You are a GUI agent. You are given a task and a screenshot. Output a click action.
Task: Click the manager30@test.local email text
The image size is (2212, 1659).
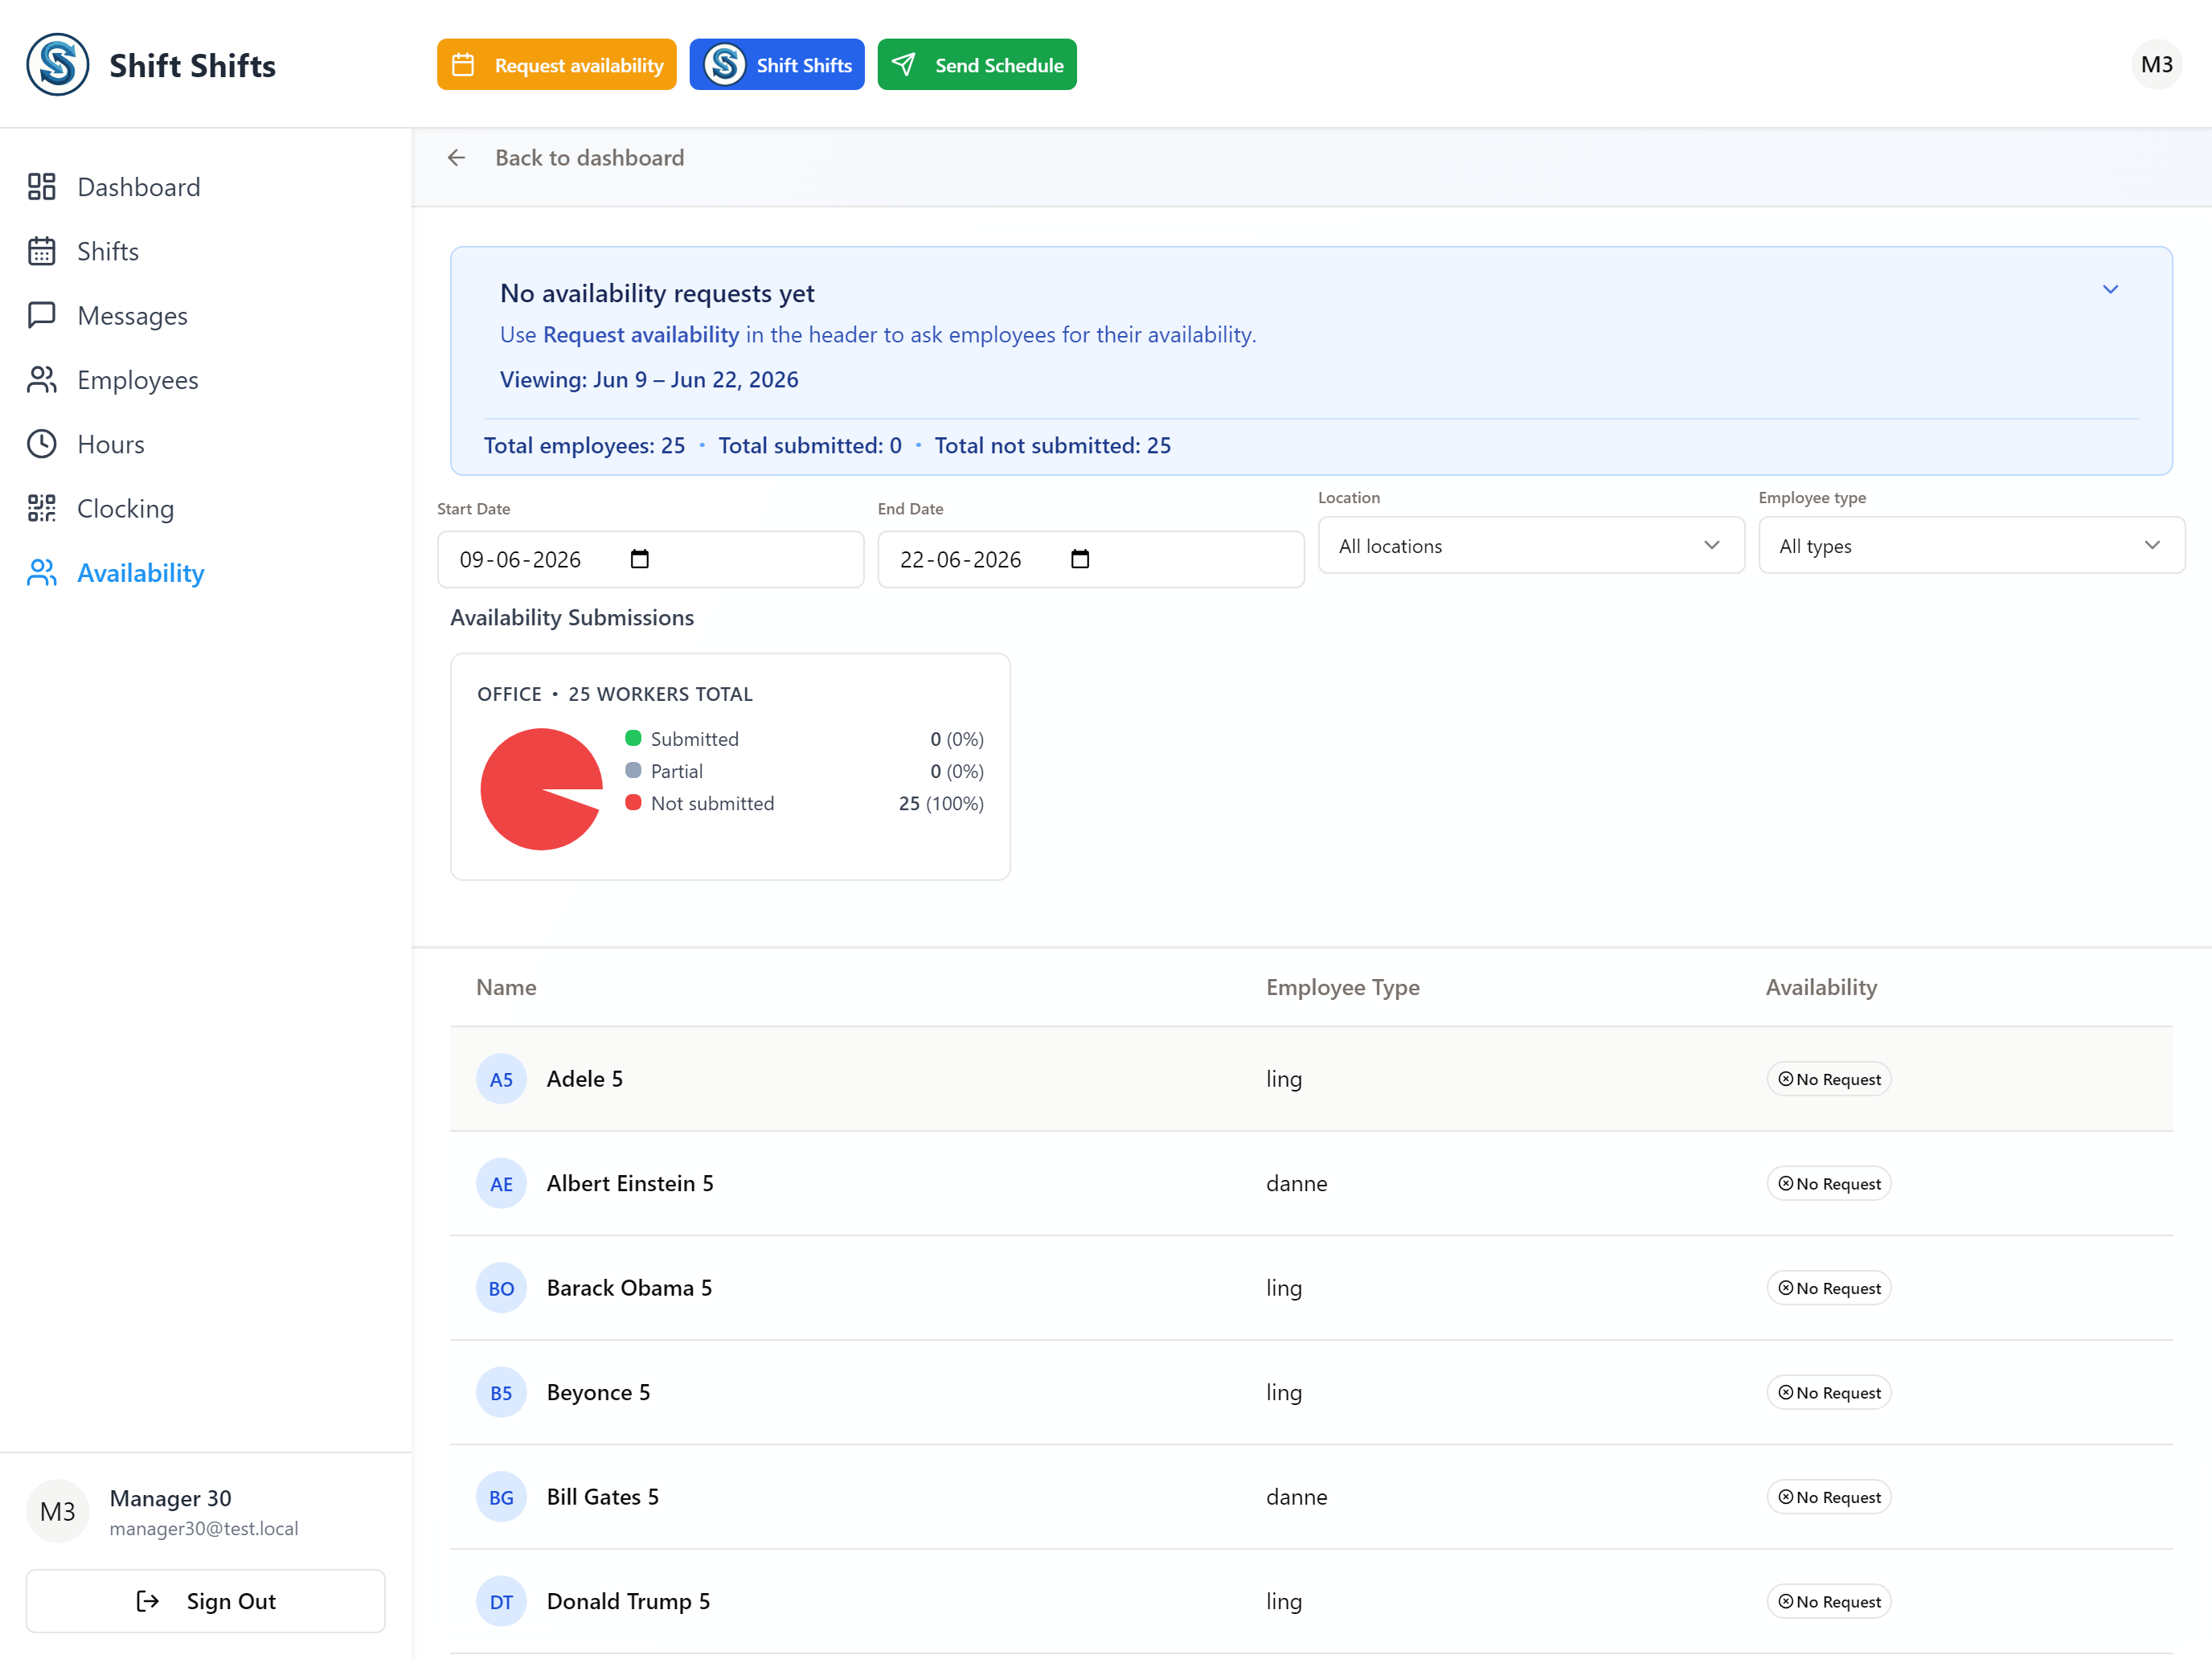[x=204, y=1529]
